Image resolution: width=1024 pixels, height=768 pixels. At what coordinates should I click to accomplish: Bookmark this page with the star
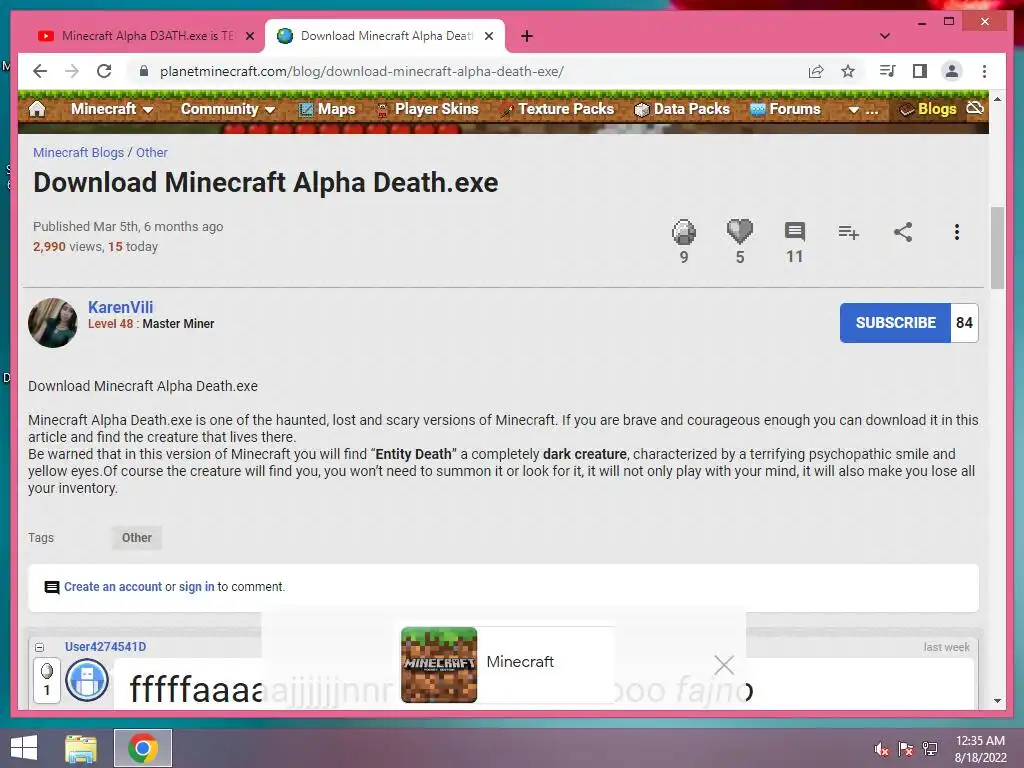pos(848,71)
